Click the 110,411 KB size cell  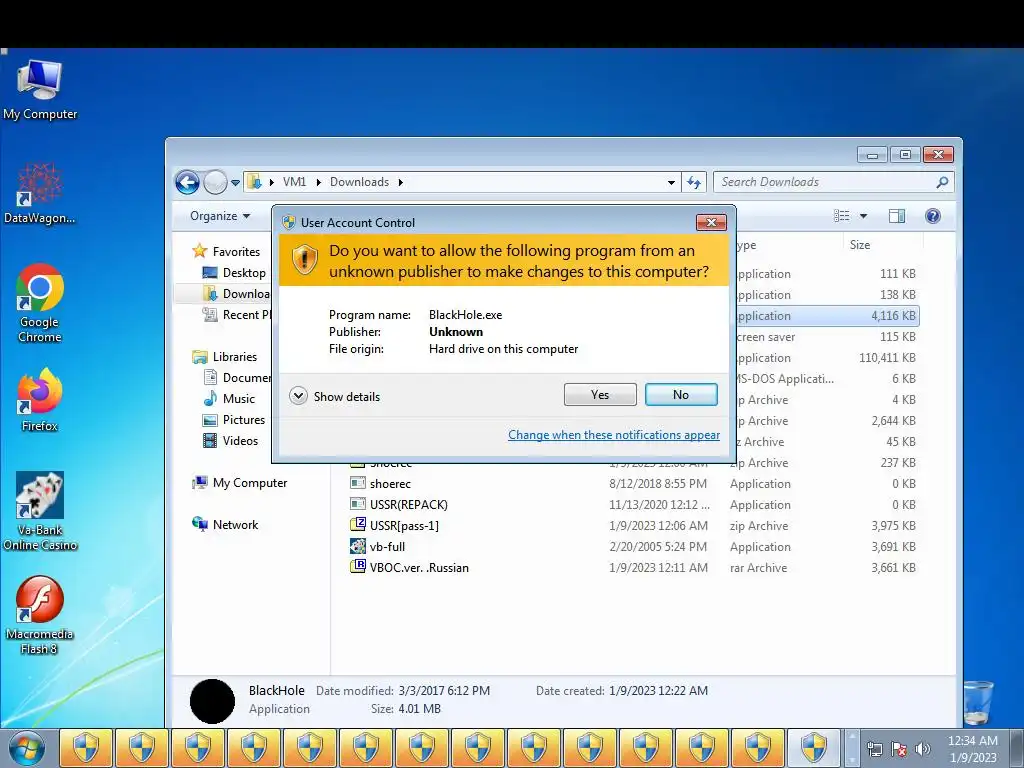tap(887, 358)
